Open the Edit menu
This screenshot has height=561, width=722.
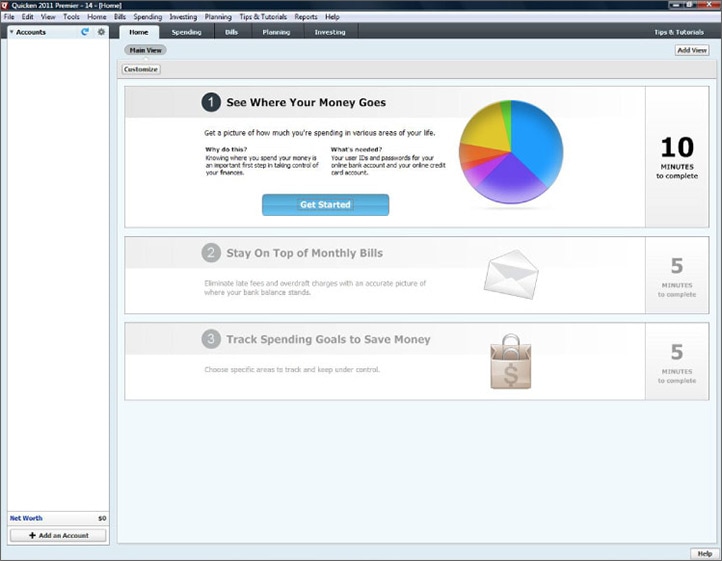(x=28, y=17)
